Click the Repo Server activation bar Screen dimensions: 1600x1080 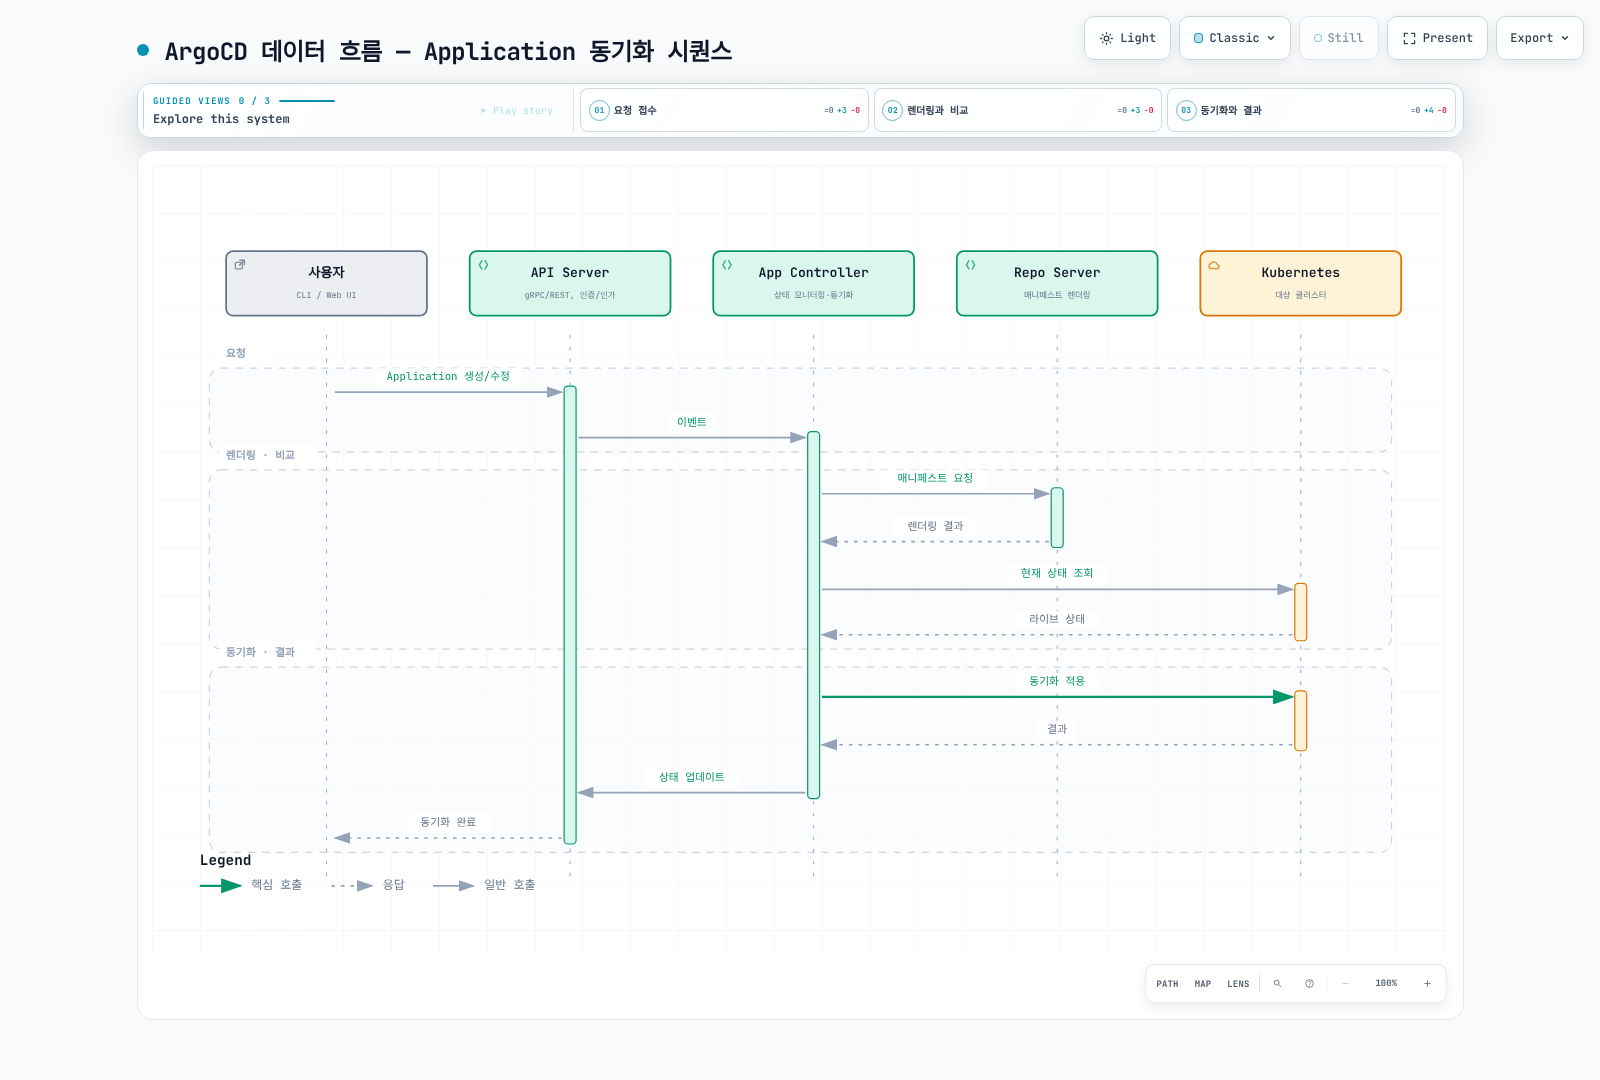[1057, 517]
